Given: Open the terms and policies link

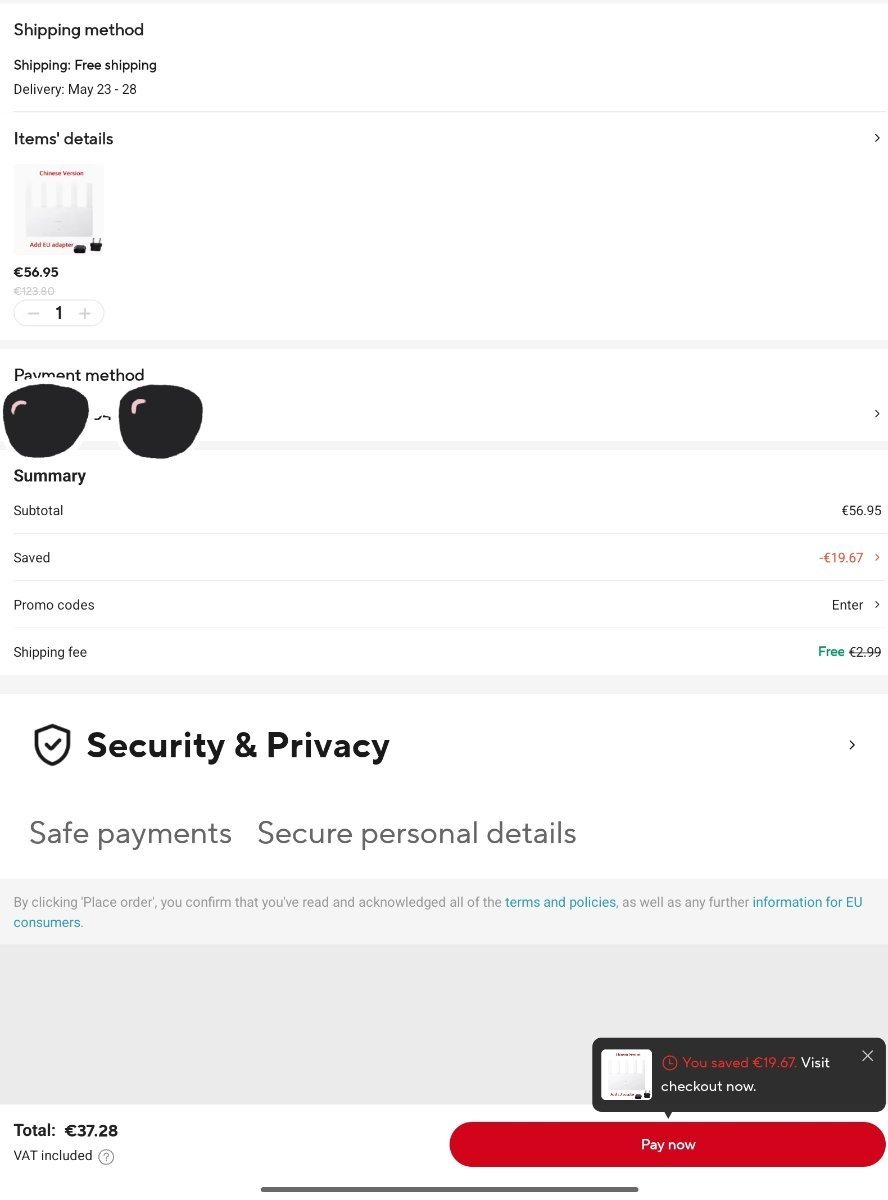Looking at the screenshot, I should (560, 902).
